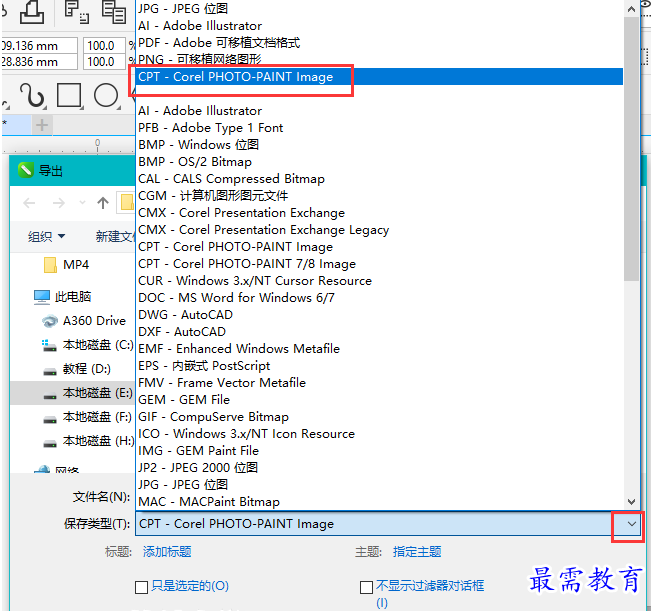The height and width of the screenshot is (611, 651).
Task: Choose CAL - CALS Compressed Bitmap
Action: [x=379, y=179]
